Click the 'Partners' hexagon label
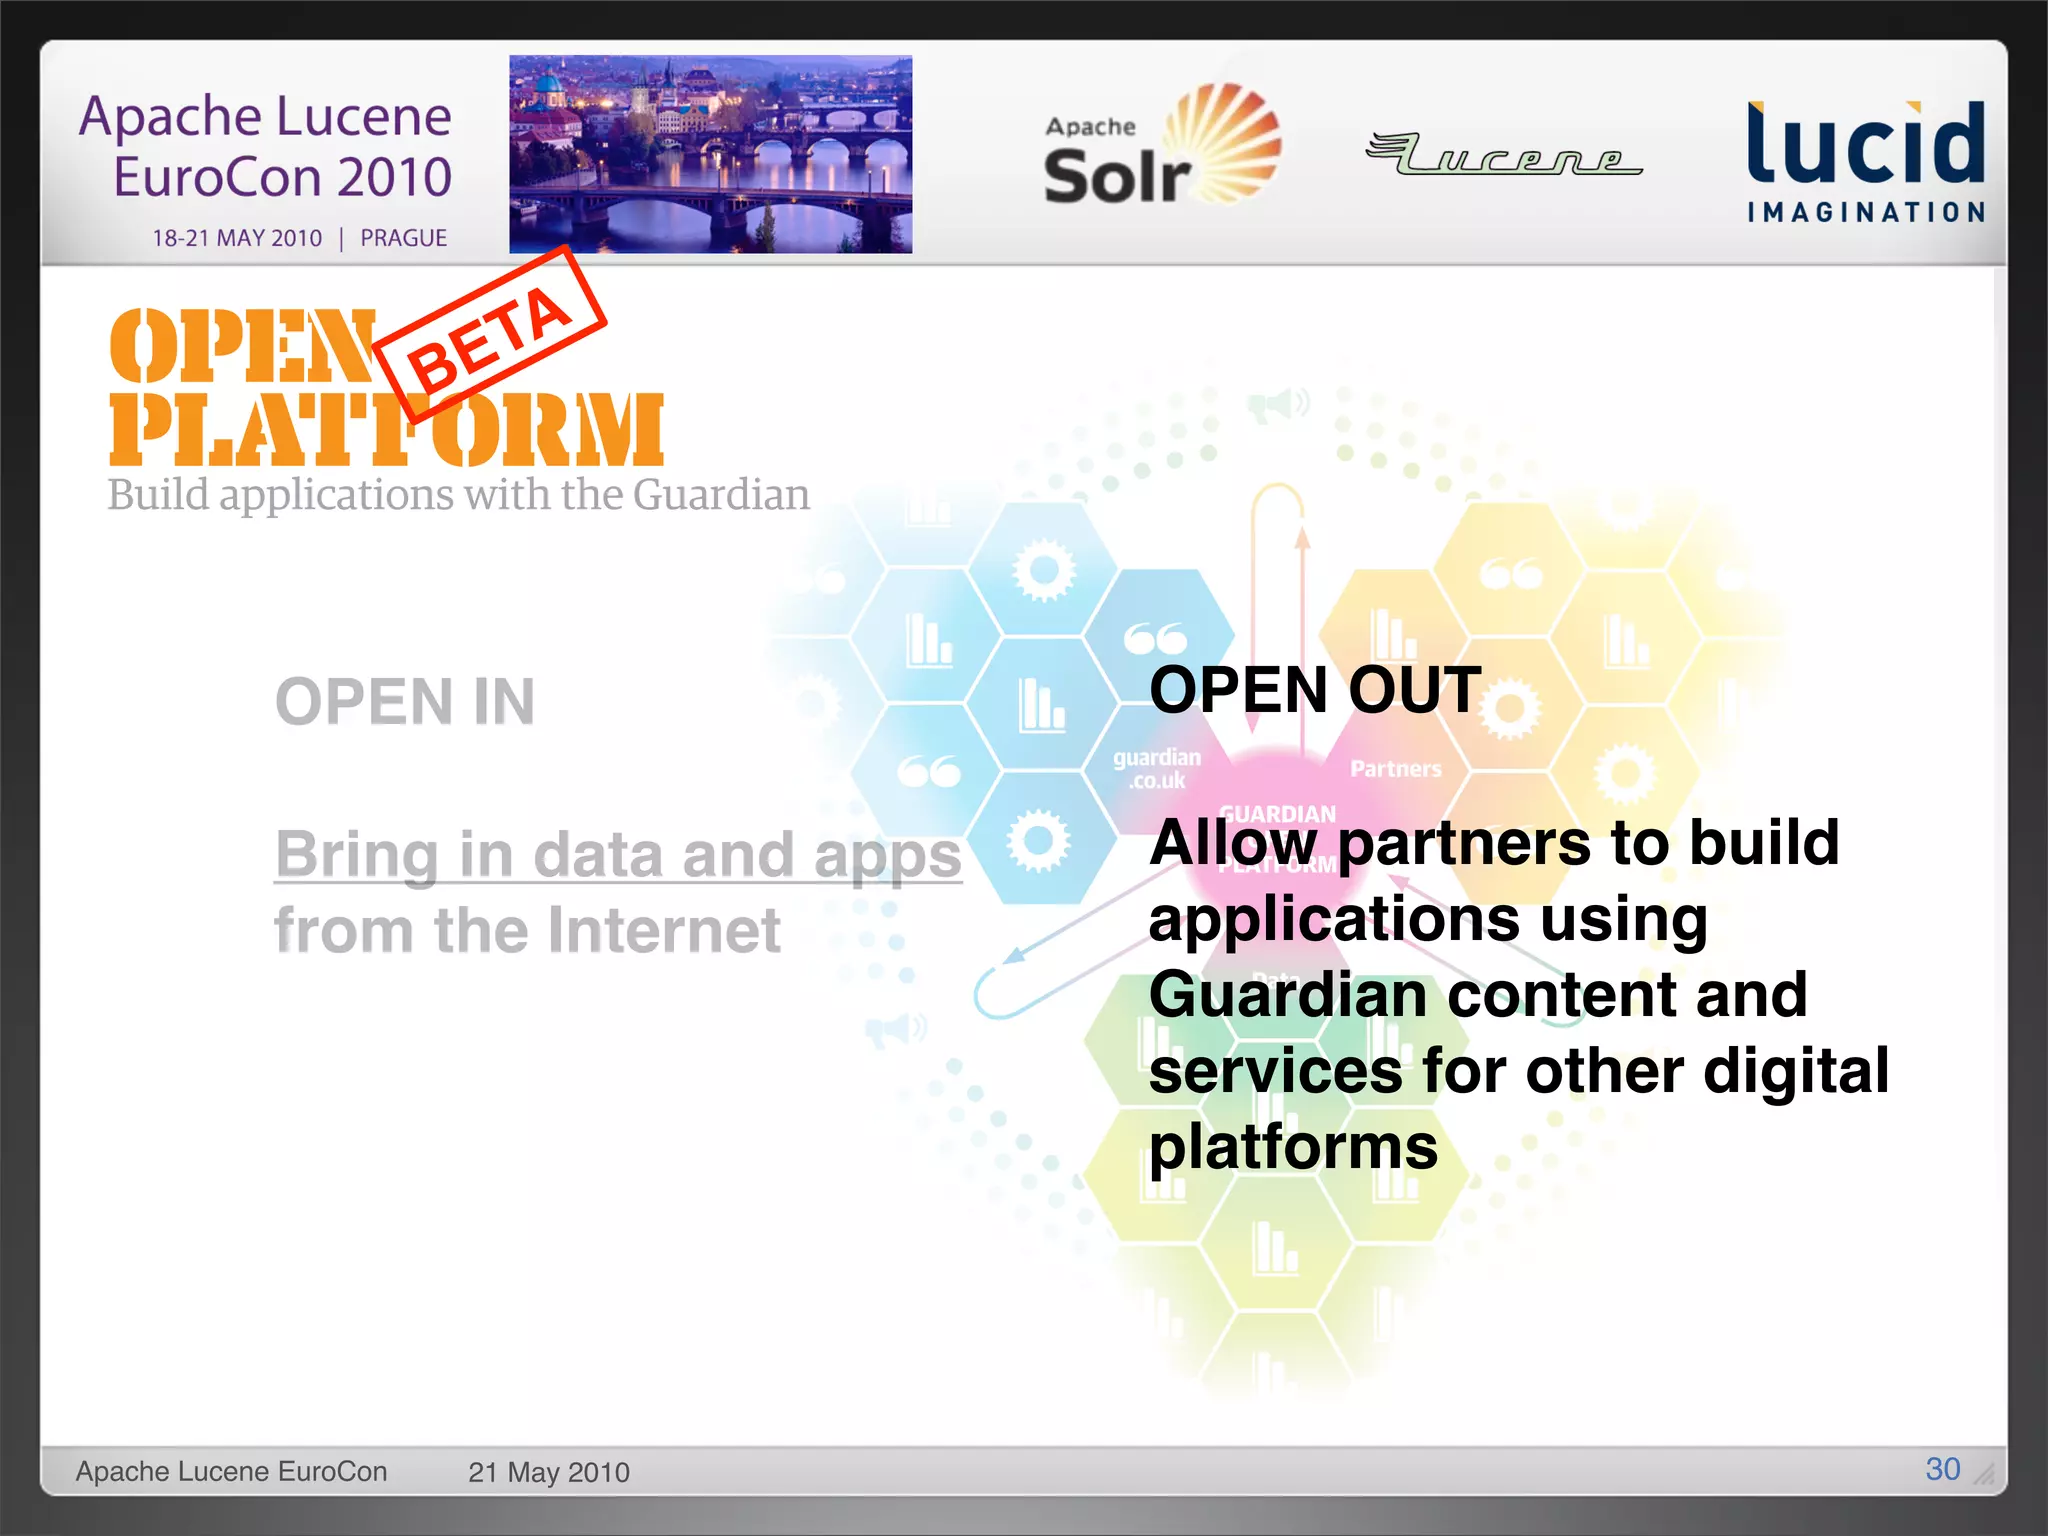Image resolution: width=2048 pixels, height=1536 pixels. [1396, 768]
